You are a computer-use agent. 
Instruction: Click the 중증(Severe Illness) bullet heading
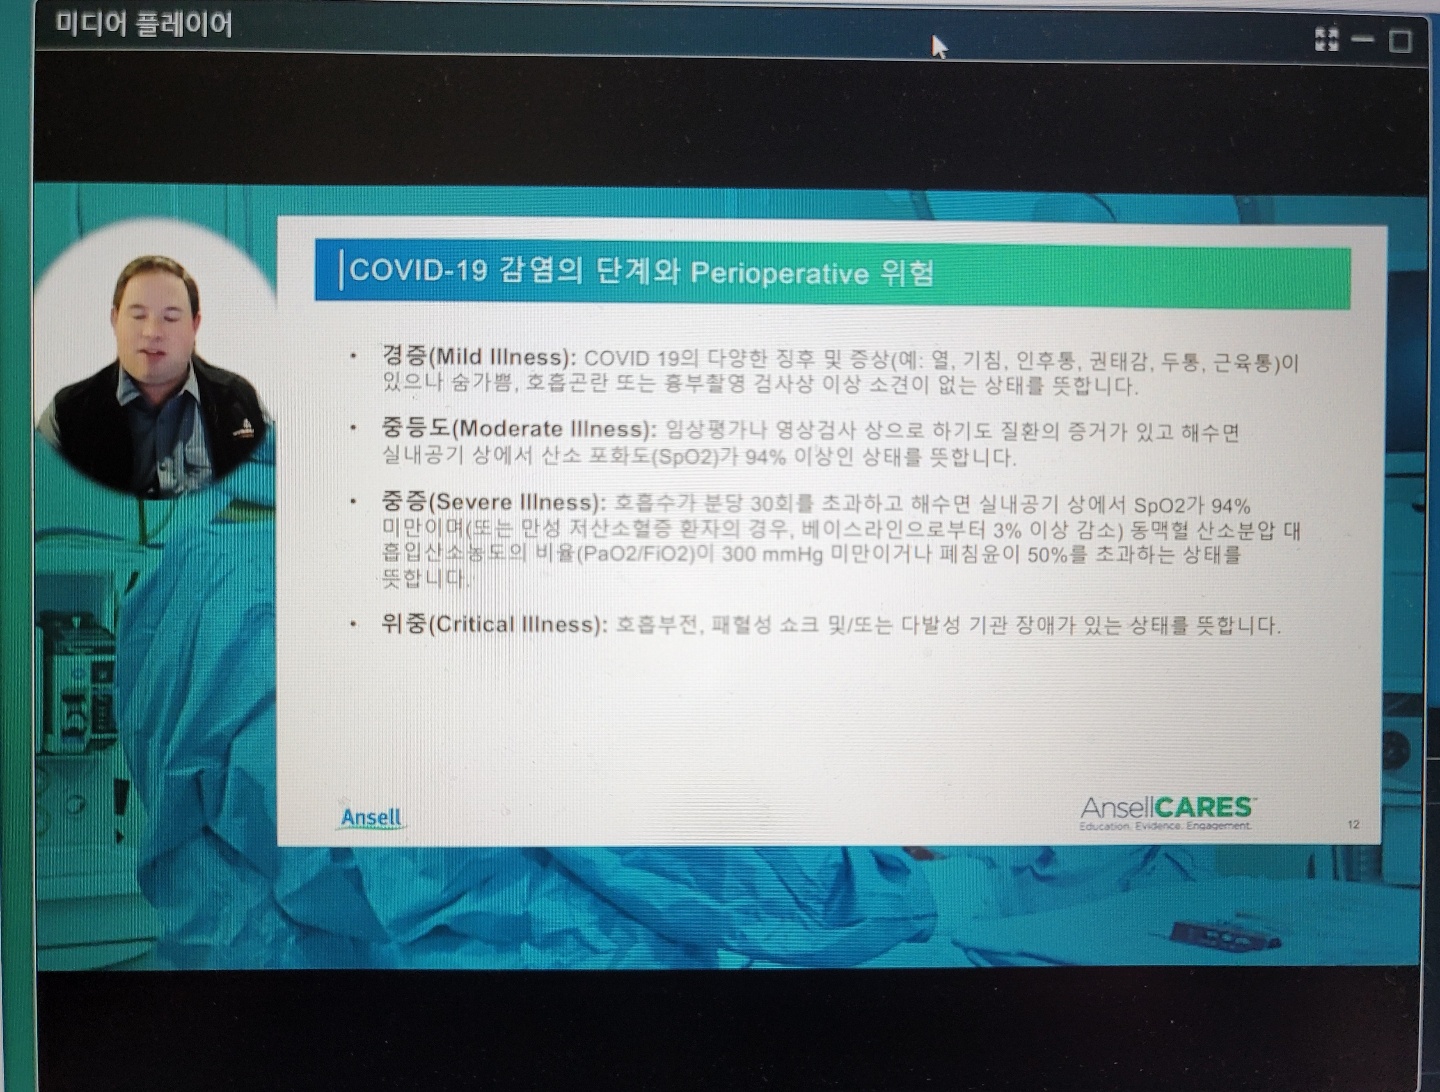point(494,502)
